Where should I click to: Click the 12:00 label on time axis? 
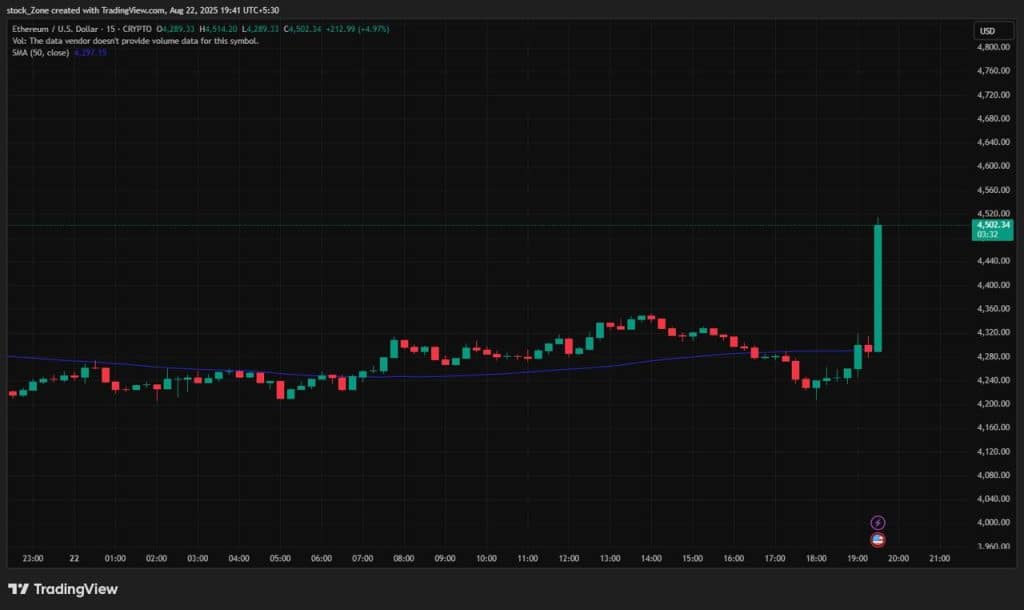click(x=568, y=557)
